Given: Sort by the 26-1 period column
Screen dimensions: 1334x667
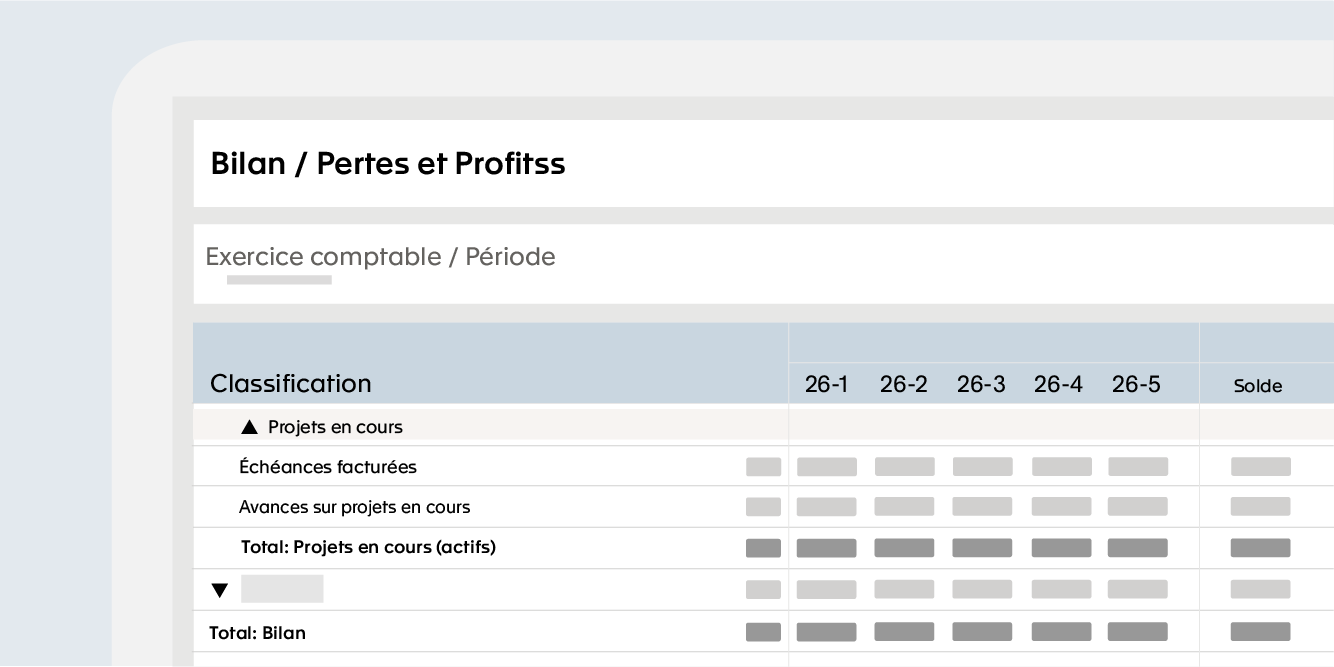Looking at the screenshot, I should 826,384.
